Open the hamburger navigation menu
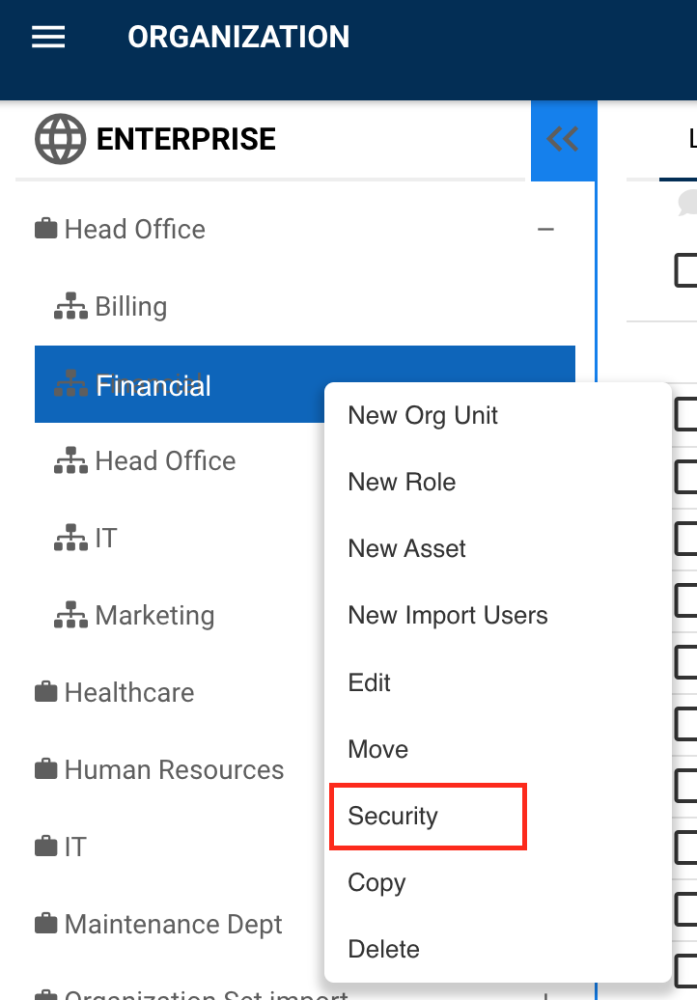The image size is (697, 1000). 48,37
